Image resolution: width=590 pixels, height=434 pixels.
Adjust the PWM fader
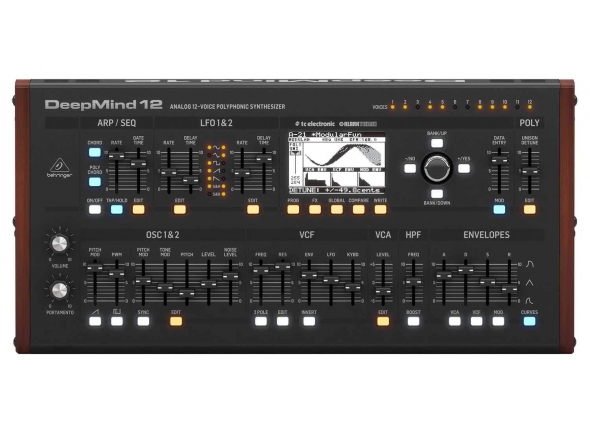pyautogui.click(x=117, y=273)
